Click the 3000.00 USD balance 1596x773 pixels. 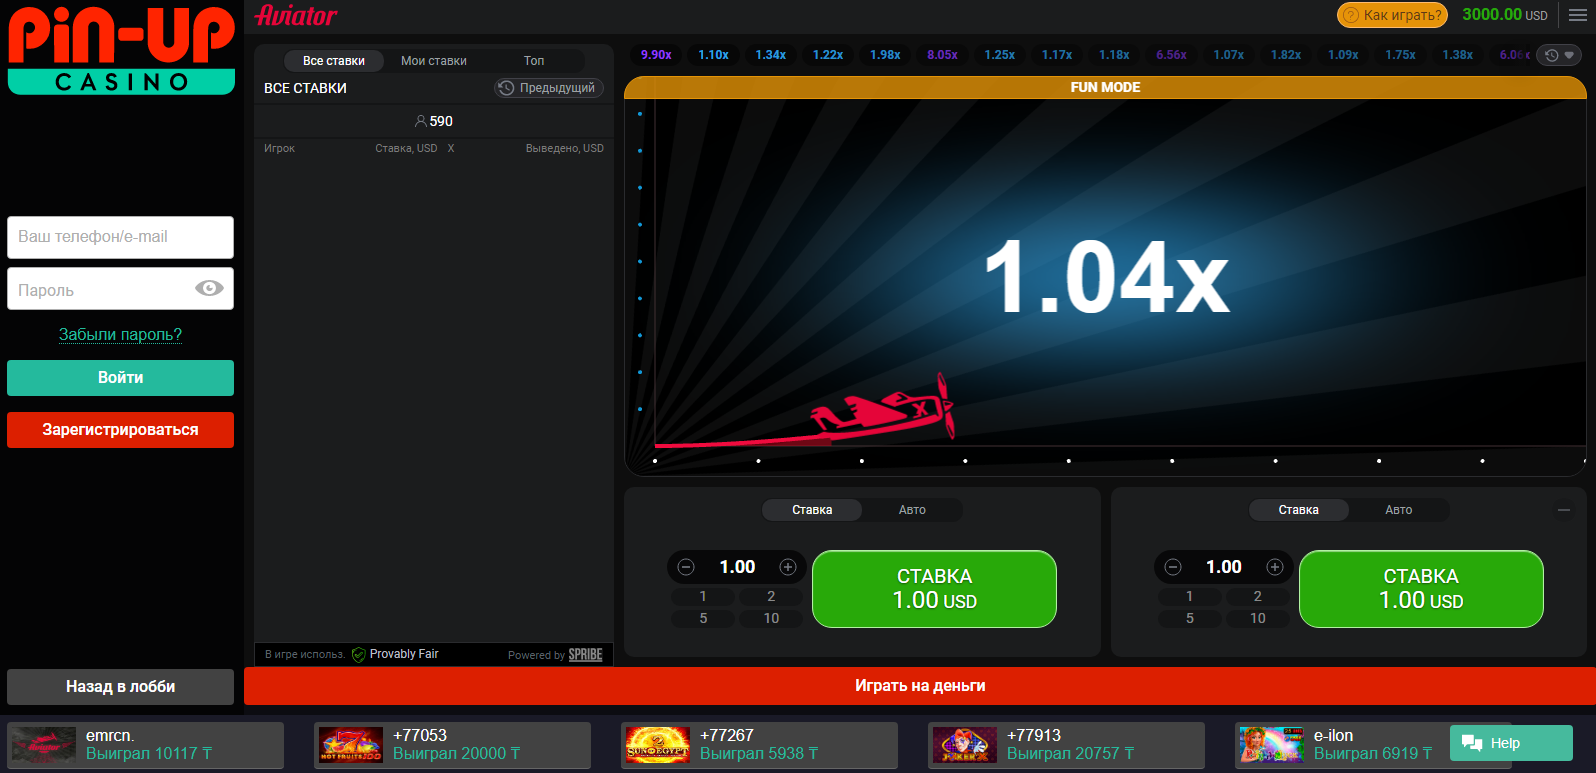point(1505,15)
